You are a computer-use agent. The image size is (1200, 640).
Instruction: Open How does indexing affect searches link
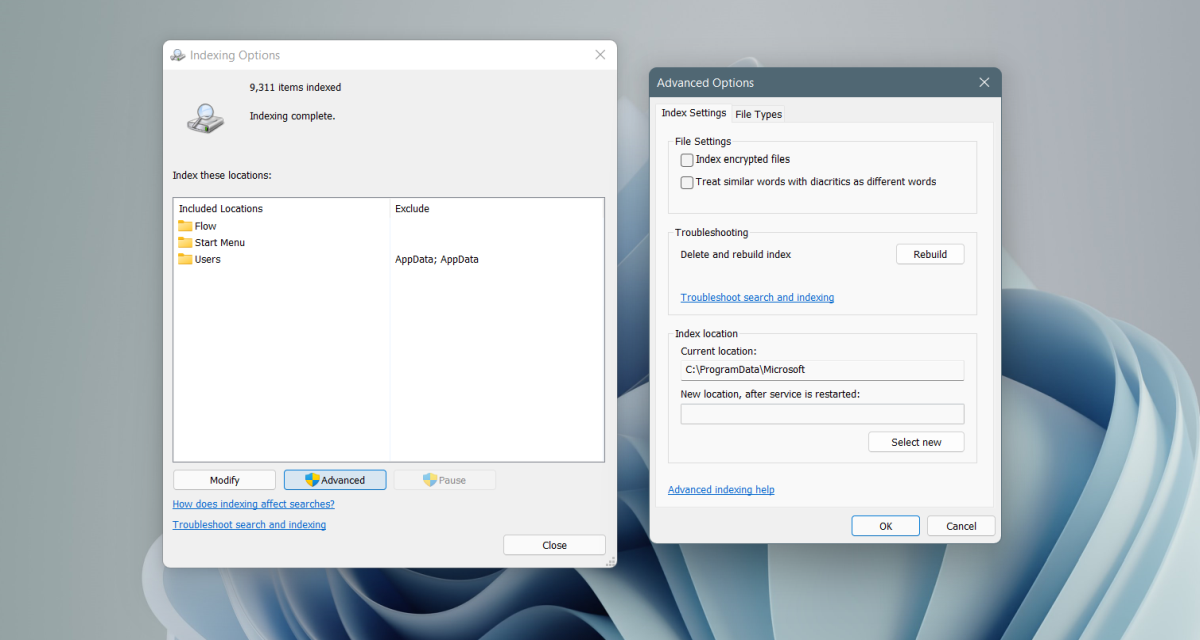click(x=254, y=504)
